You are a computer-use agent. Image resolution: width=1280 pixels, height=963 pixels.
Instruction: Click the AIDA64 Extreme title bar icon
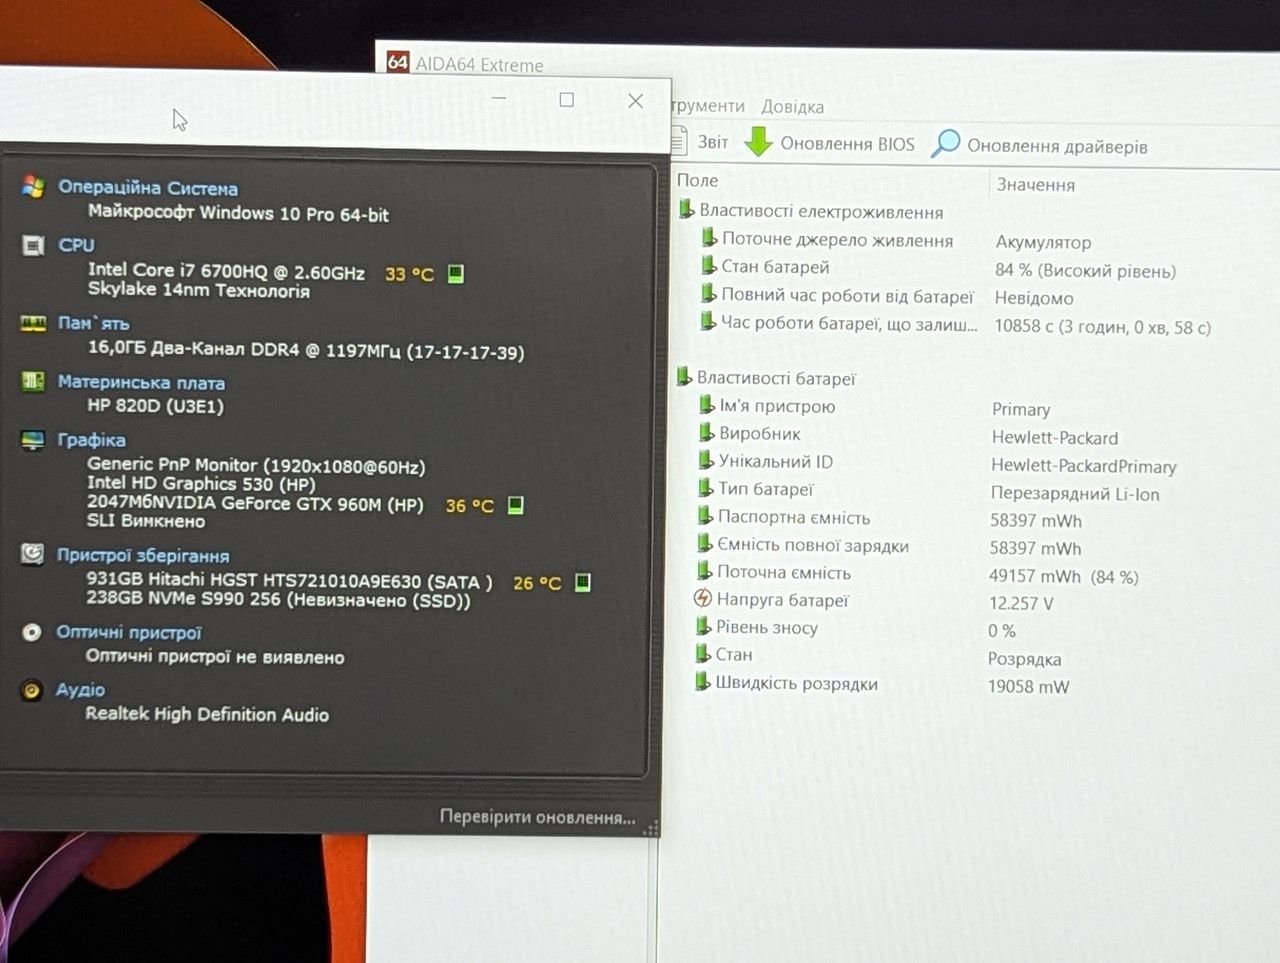(x=397, y=62)
